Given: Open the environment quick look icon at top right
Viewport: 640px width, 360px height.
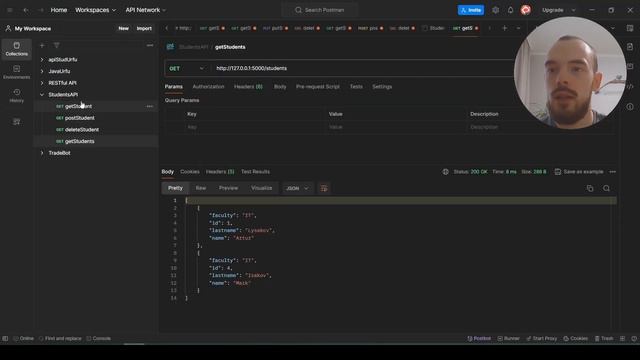Looking at the screenshot, I should point(630,28).
